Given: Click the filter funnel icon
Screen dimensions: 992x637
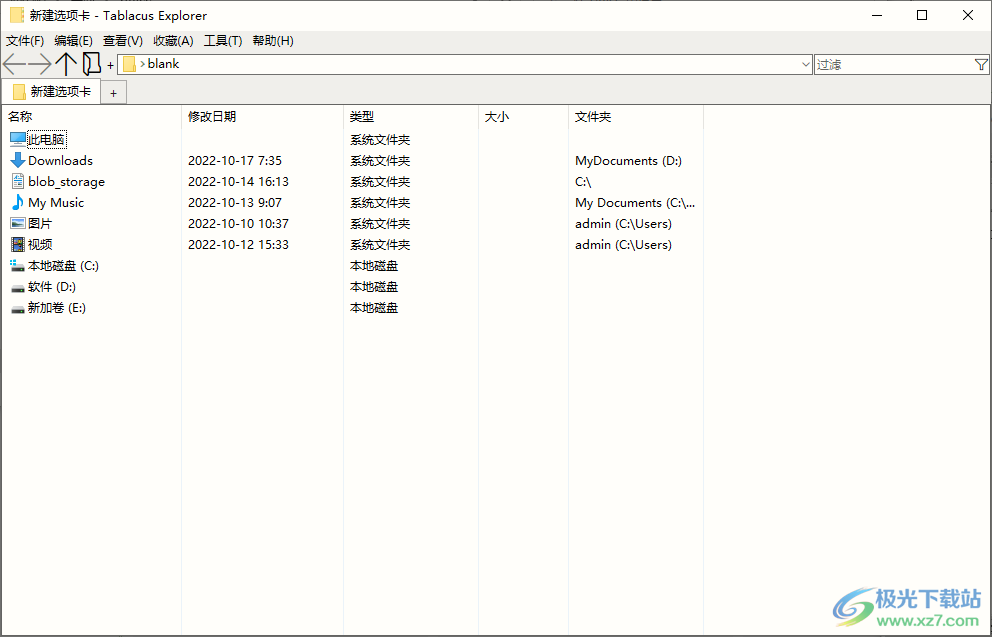Looking at the screenshot, I should click(x=981, y=65).
